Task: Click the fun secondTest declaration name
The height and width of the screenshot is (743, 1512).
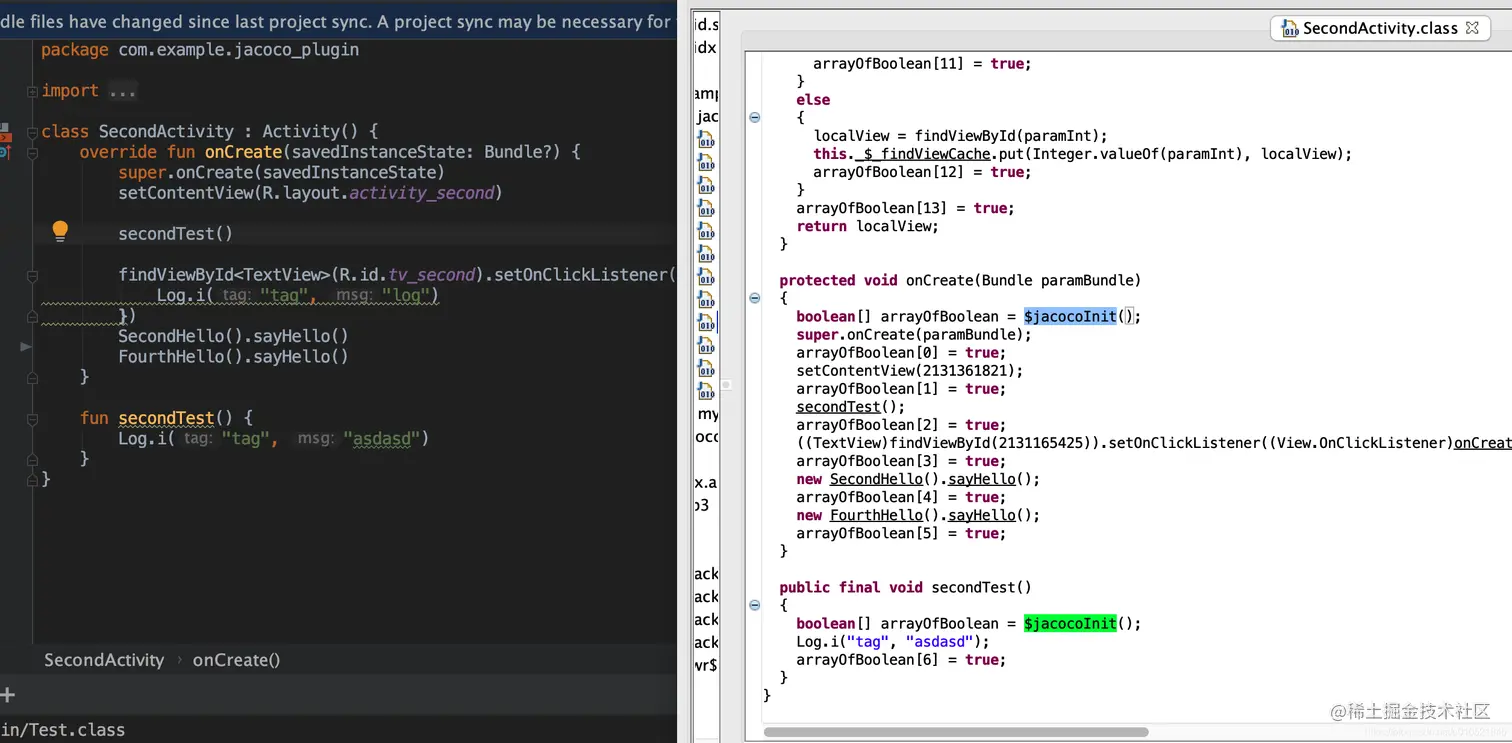Action: [x=166, y=418]
